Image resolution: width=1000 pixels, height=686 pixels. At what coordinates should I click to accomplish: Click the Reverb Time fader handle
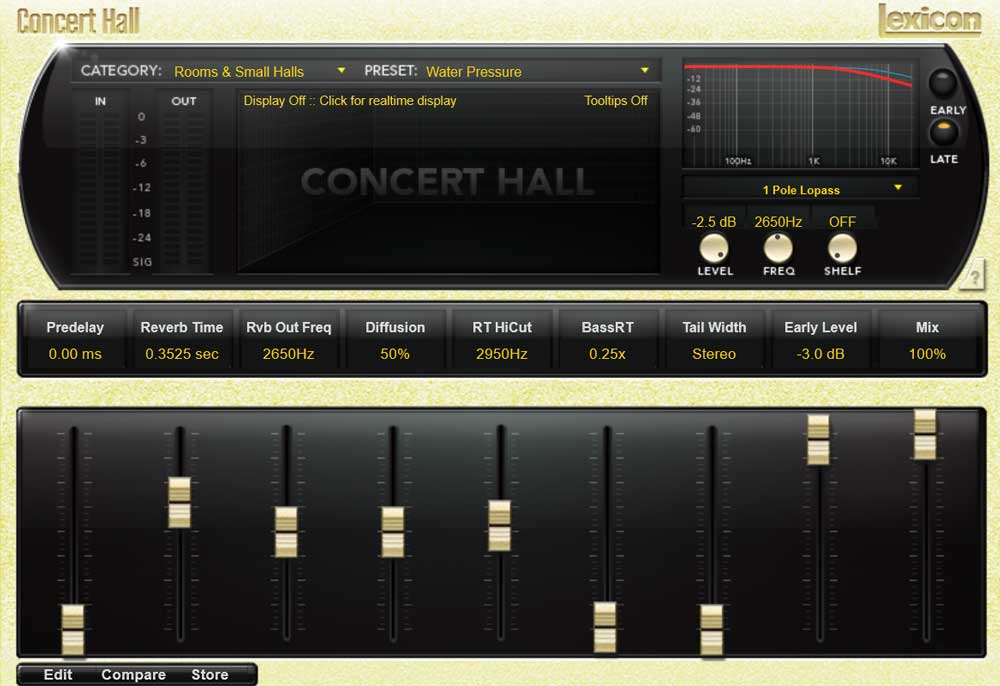179,502
